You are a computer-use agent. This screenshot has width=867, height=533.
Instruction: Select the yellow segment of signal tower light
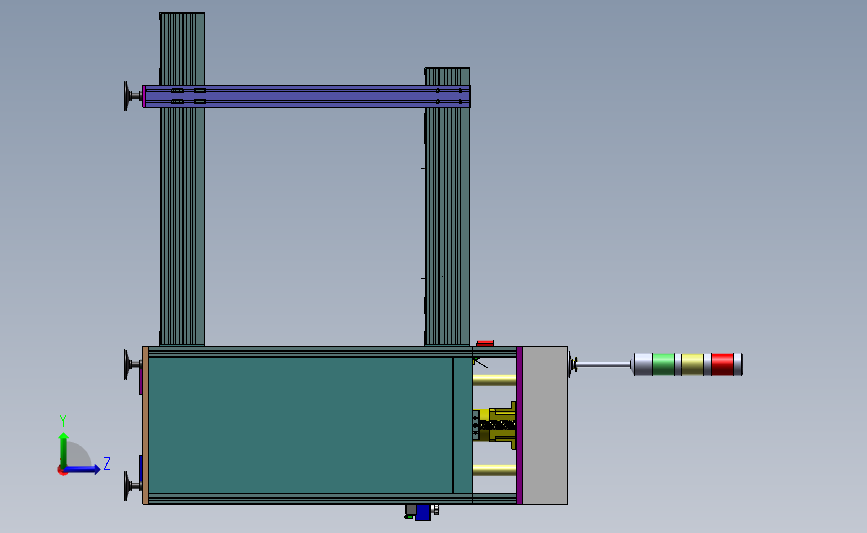(692, 364)
